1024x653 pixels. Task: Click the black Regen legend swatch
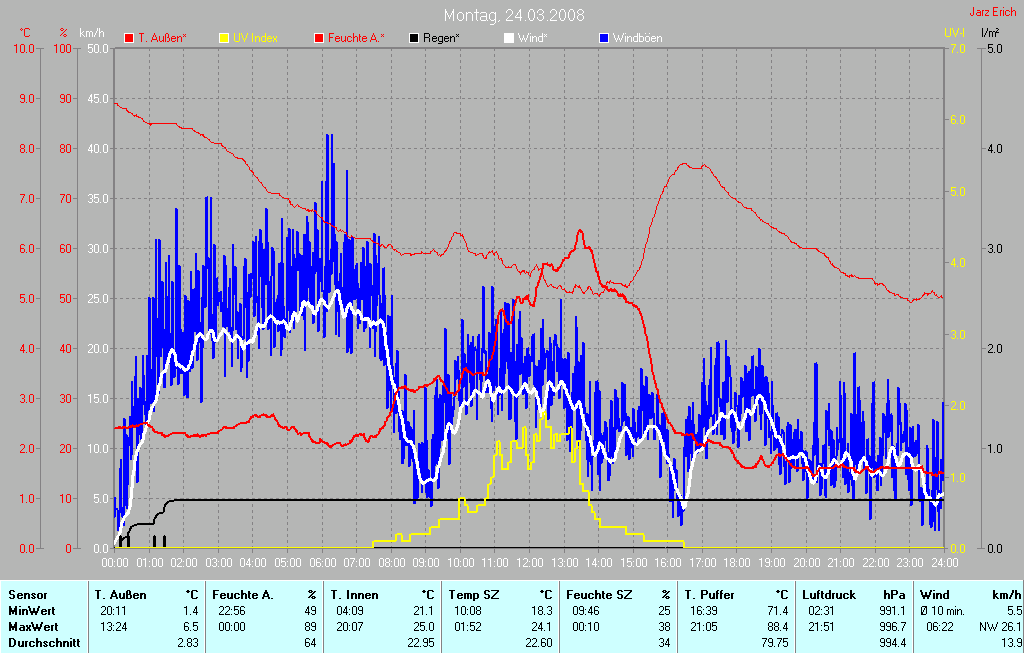(x=415, y=38)
